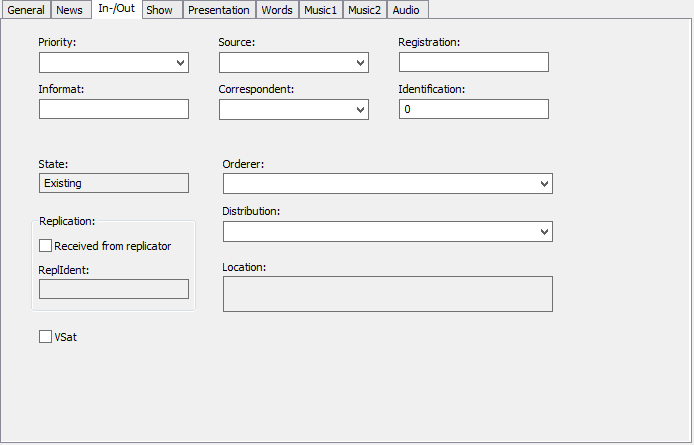
Task: Open the Words tab
Action: [x=277, y=10]
